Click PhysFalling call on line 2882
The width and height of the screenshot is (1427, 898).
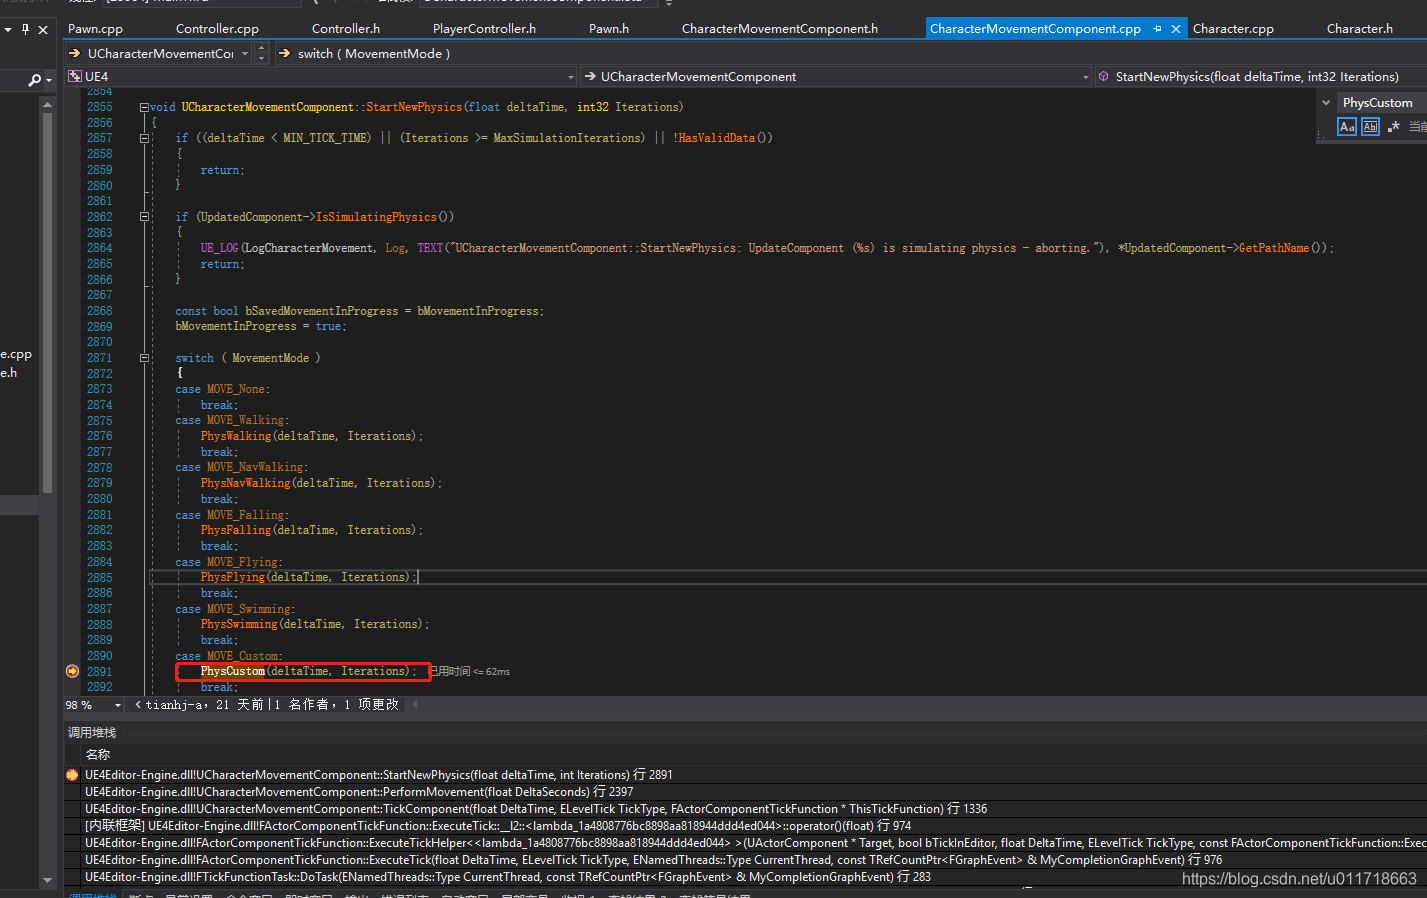pyautogui.click(x=236, y=530)
